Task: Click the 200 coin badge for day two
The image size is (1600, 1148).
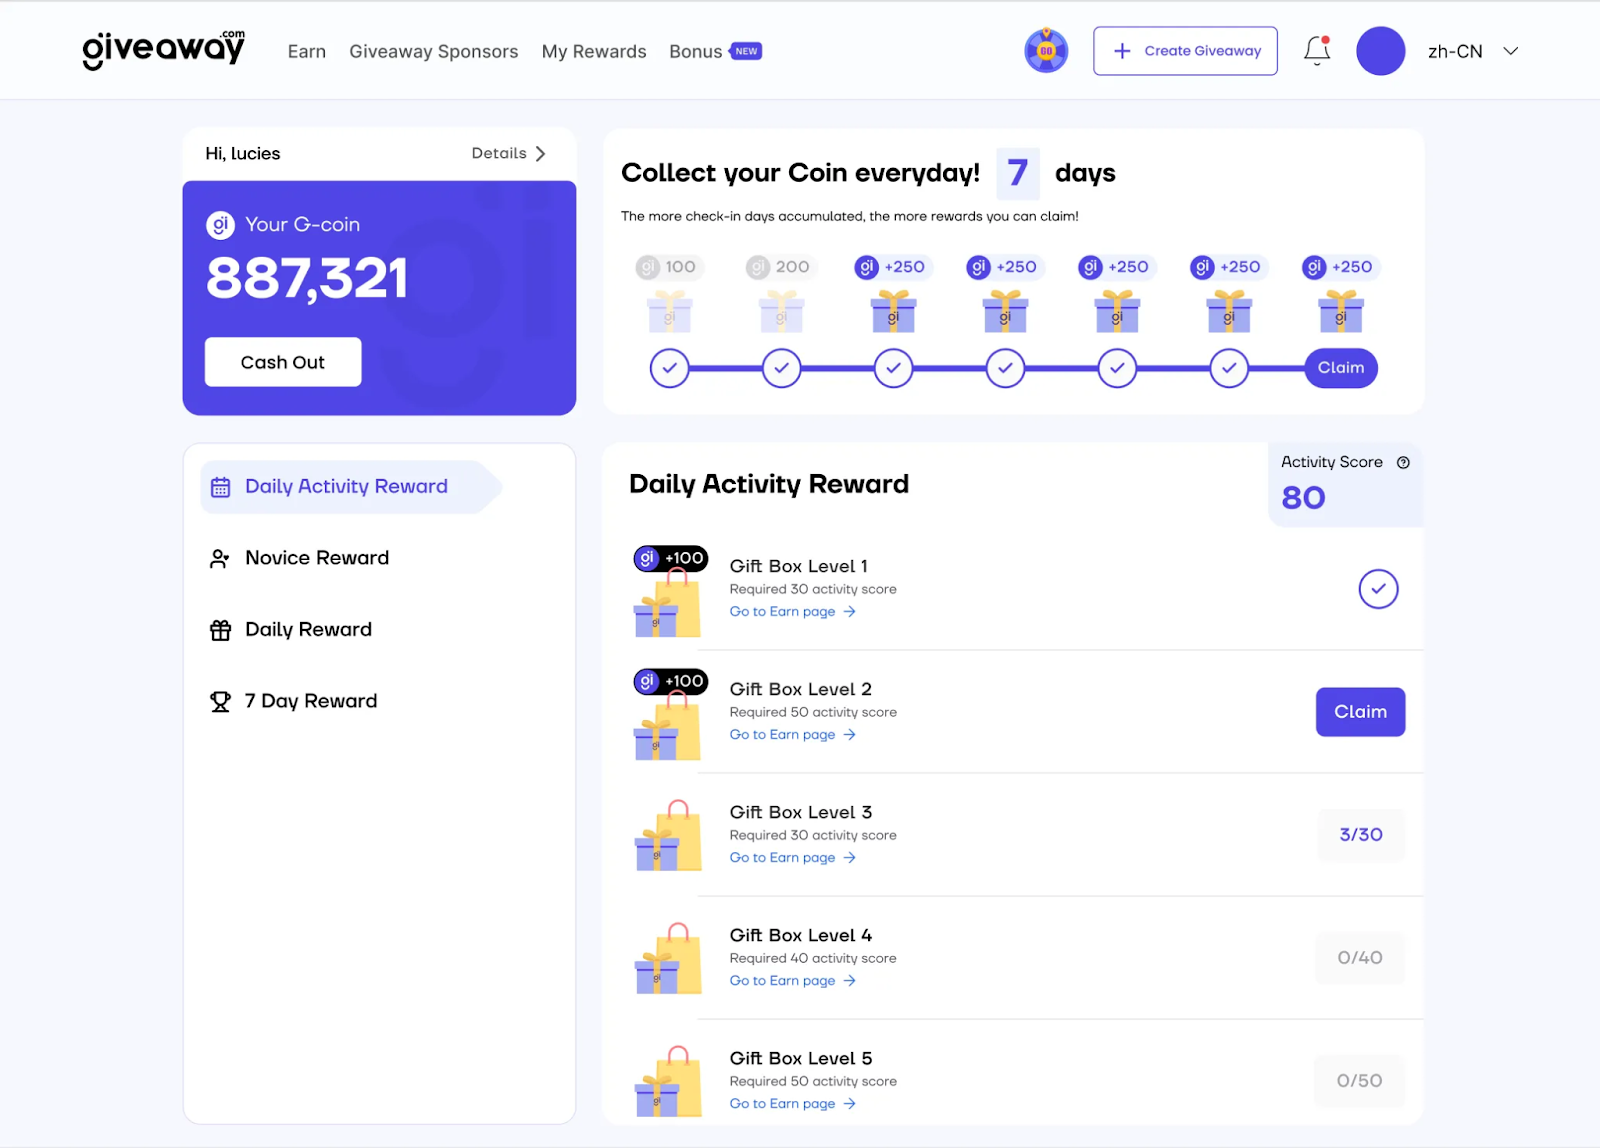Action: point(780,267)
